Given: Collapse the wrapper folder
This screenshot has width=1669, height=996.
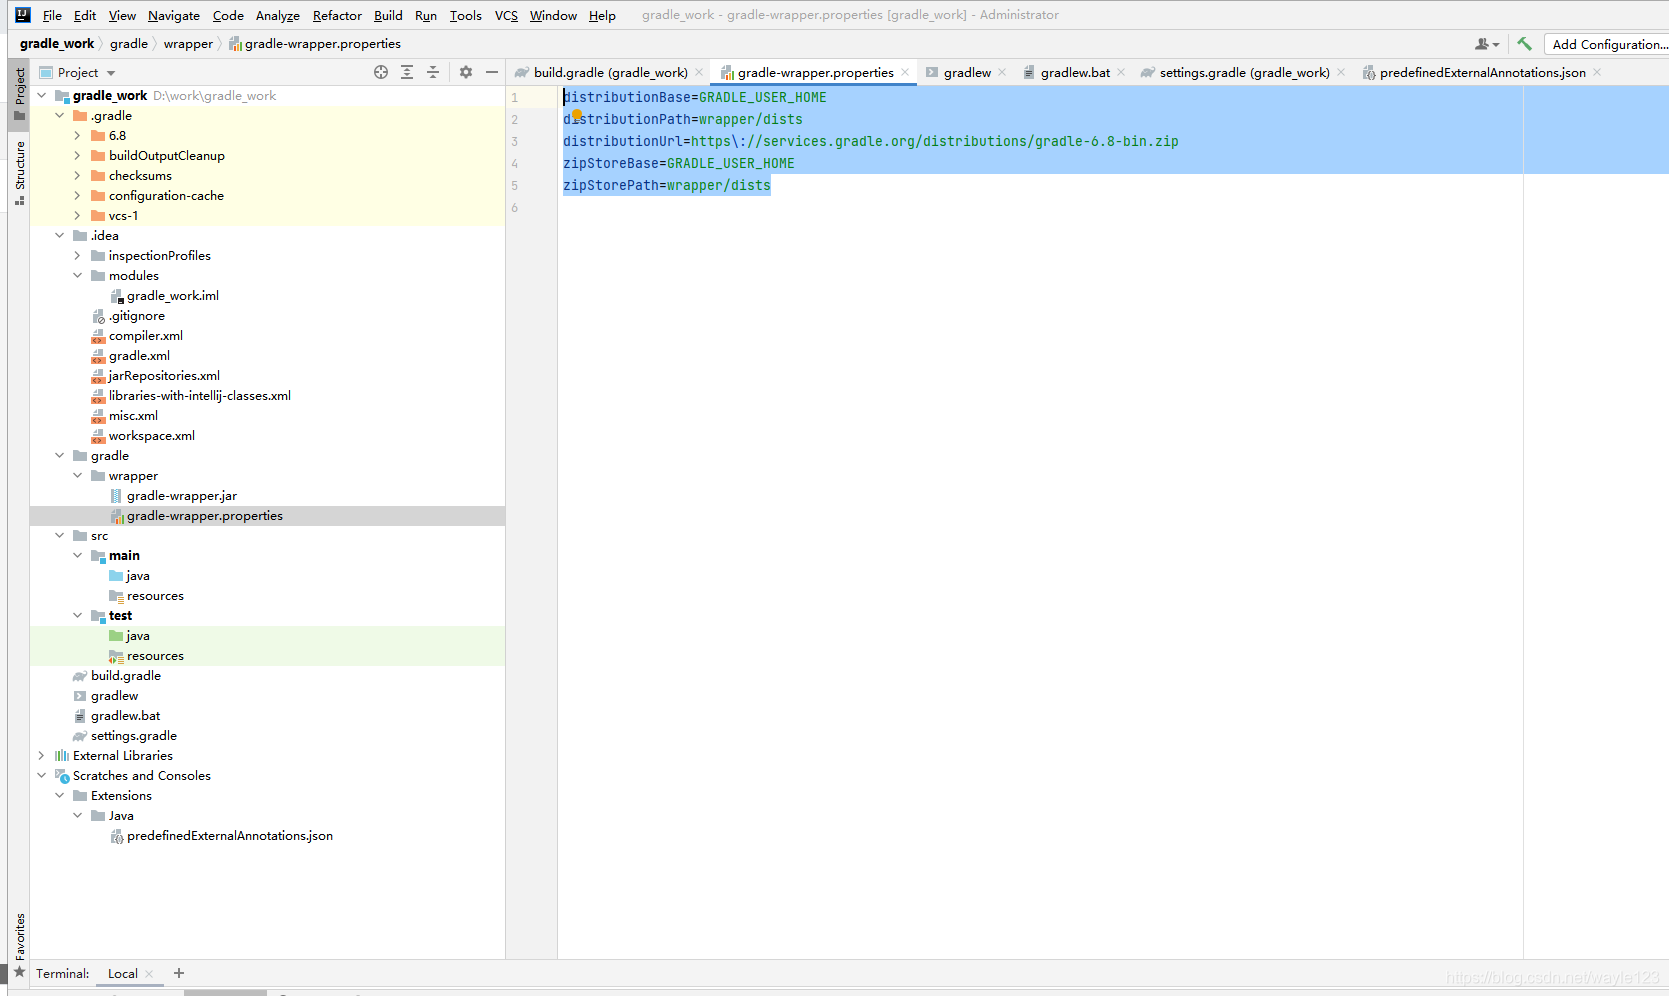Looking at the screenshot, I should (x=78, y=476).
